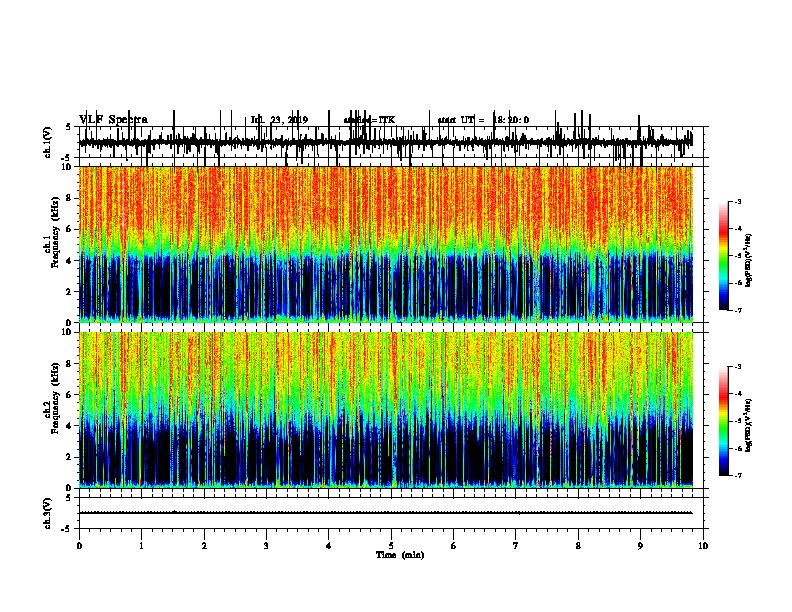Click the "2" tick on the Time axis
This screenshot has height=612, width=792.
[204, 546]
